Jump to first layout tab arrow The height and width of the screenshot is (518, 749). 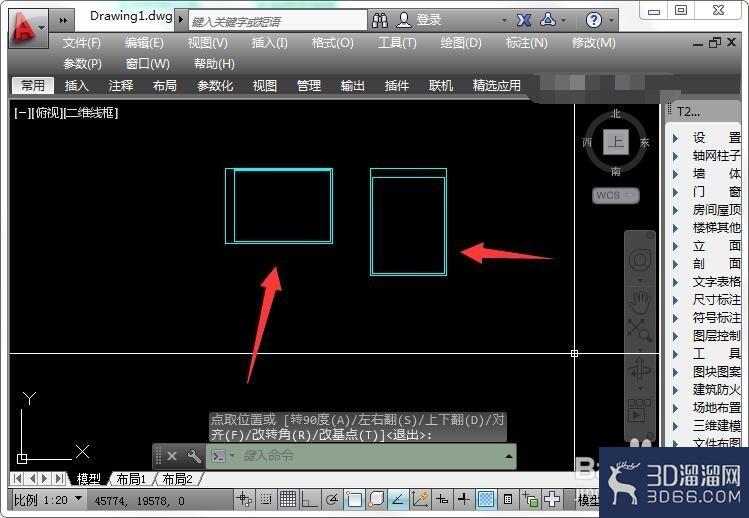(17, 478)
